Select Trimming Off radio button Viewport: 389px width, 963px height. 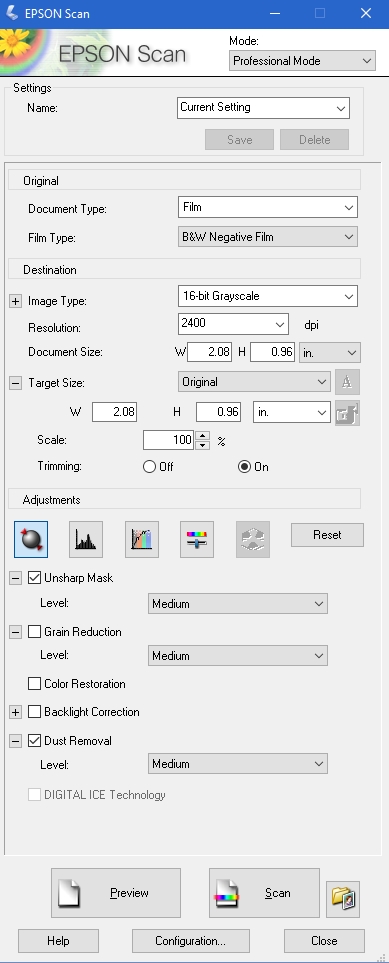149,467
